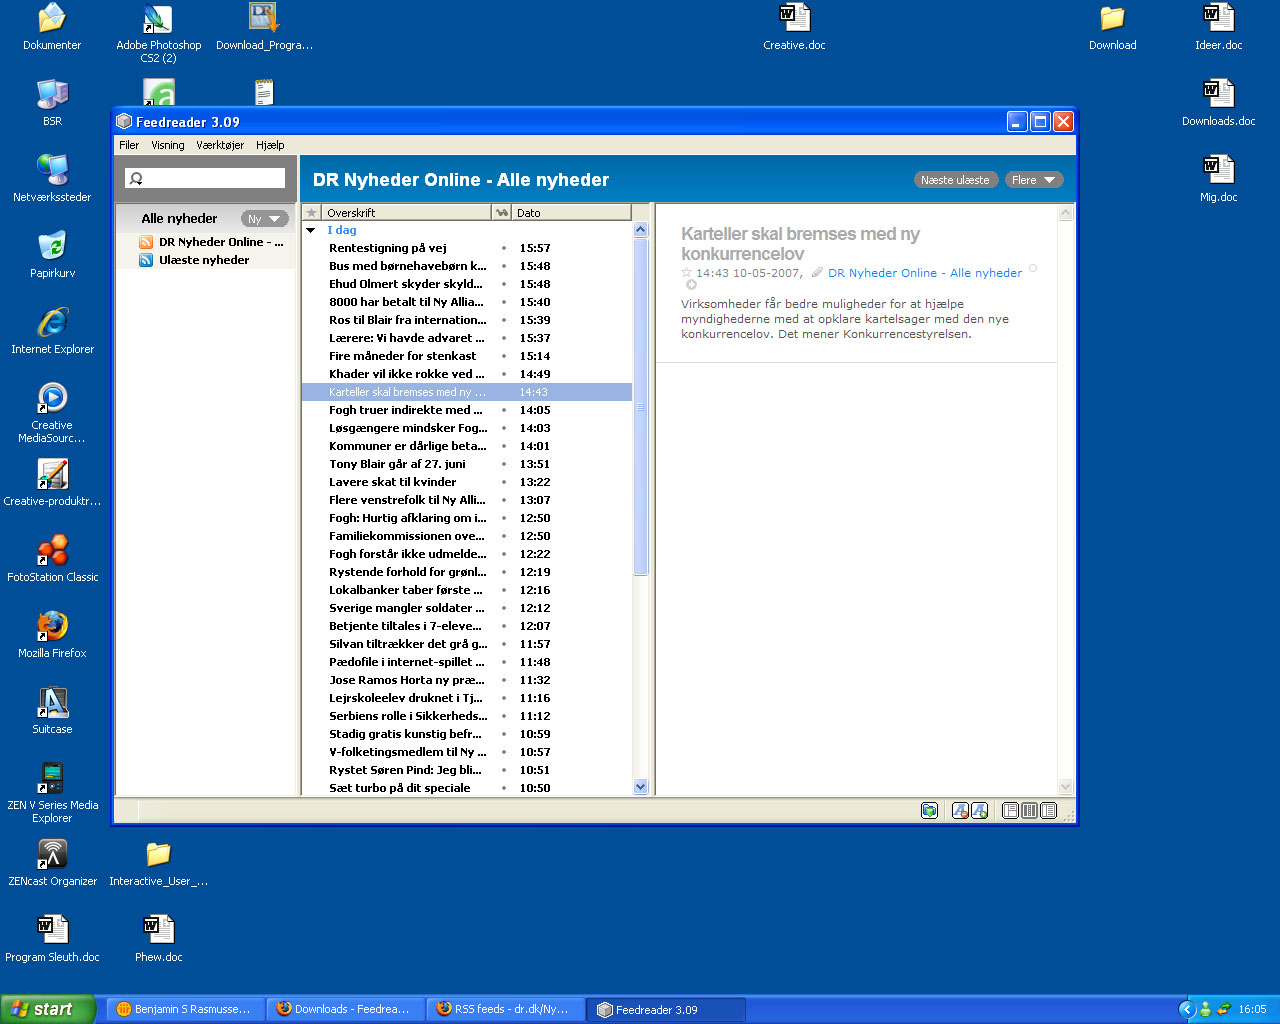Viewport: 1280px width, 1024px height.
Task: Click the headline list scroll-down arrow
Action: pyautogui.click(x=641, y=787)
